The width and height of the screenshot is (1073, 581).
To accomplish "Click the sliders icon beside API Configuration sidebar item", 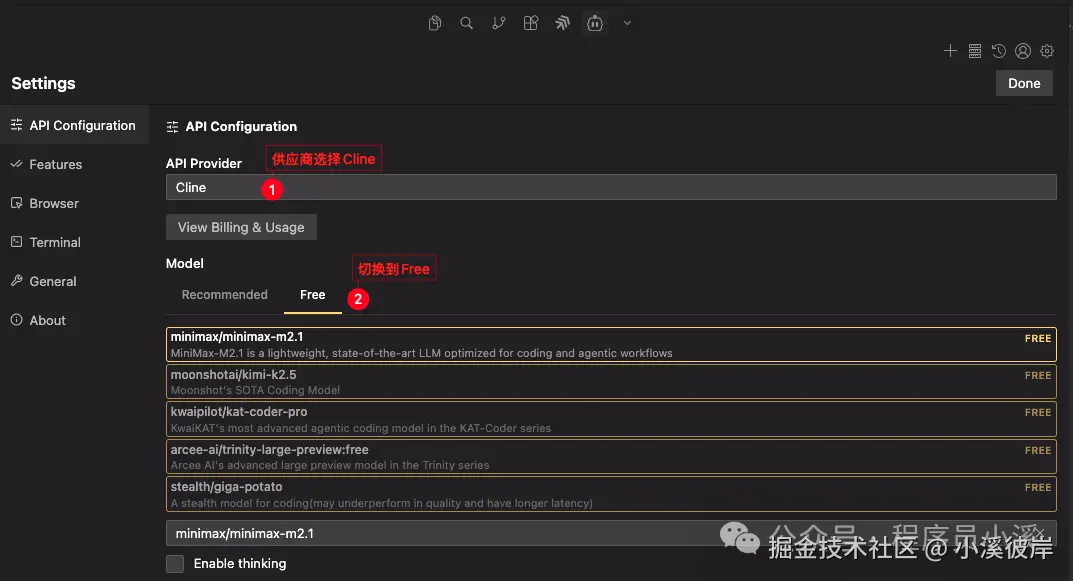I will tap(16, 125).
